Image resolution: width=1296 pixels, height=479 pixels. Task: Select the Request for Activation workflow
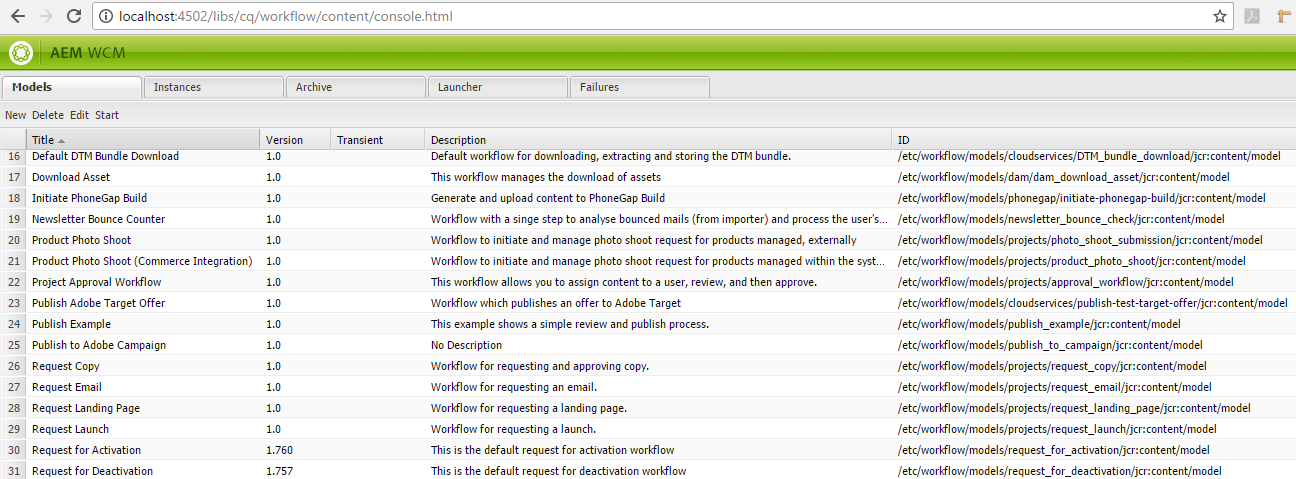[x=648, y=450]
